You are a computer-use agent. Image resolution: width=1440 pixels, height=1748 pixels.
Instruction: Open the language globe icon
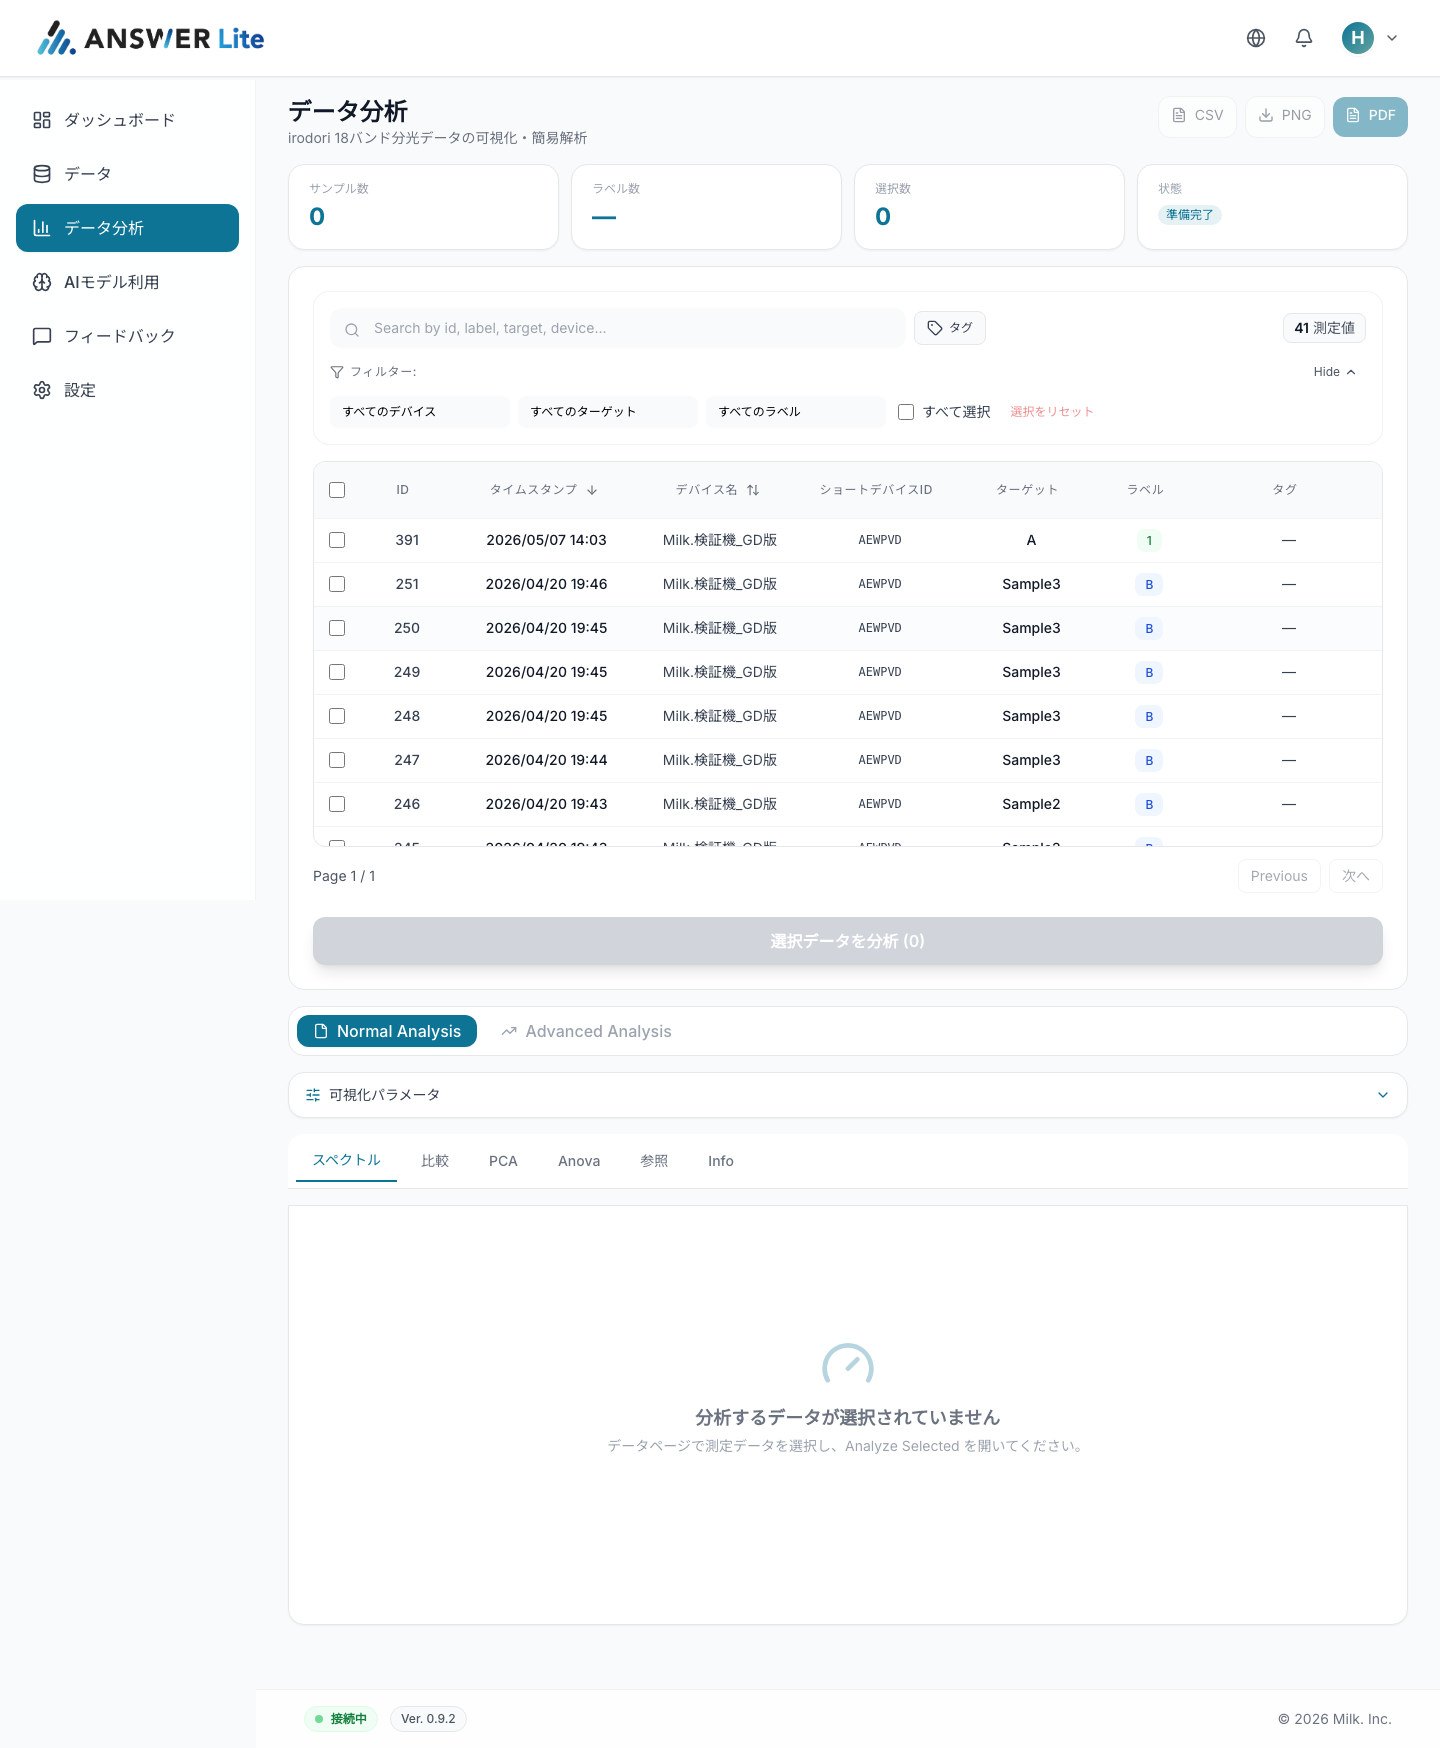(1256, 38)
